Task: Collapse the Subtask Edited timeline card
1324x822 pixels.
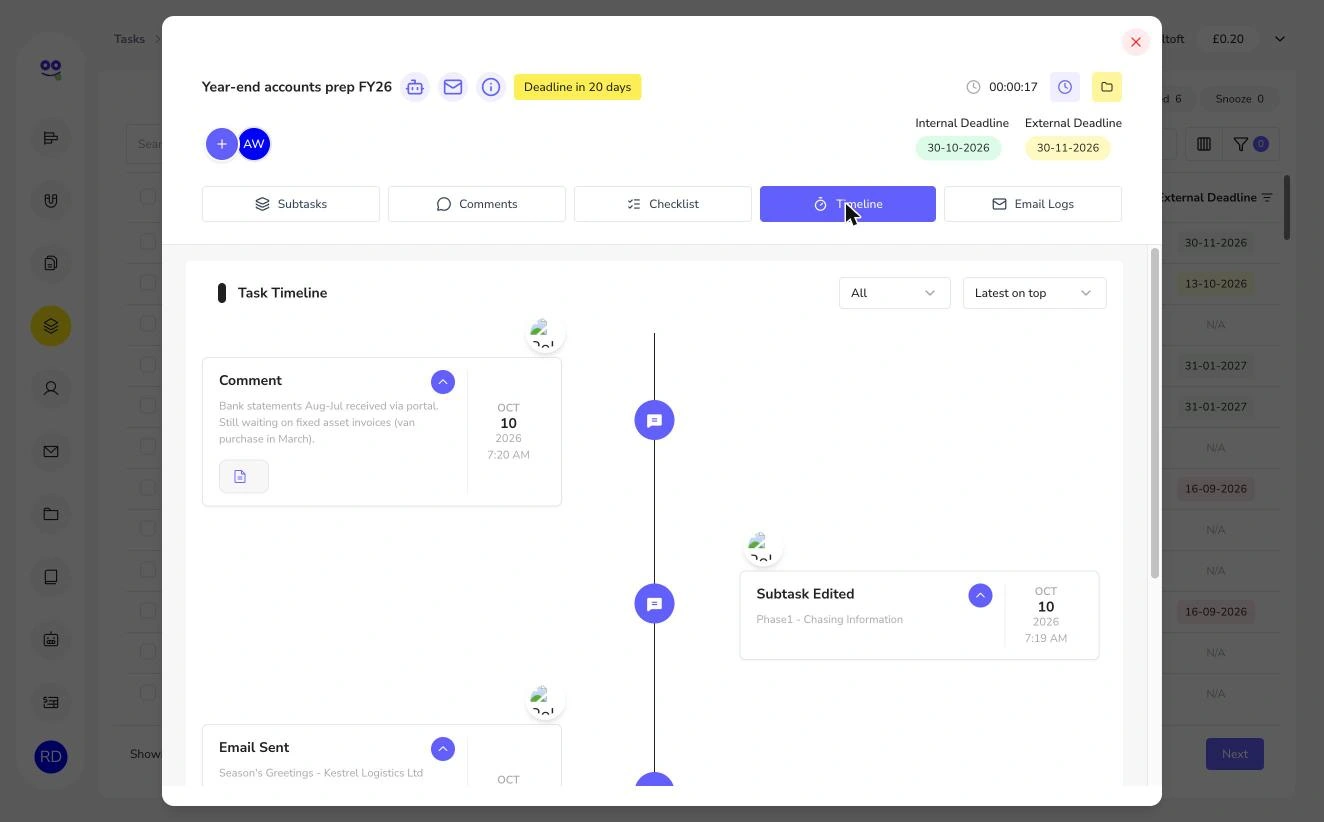Action: (980, 596)
